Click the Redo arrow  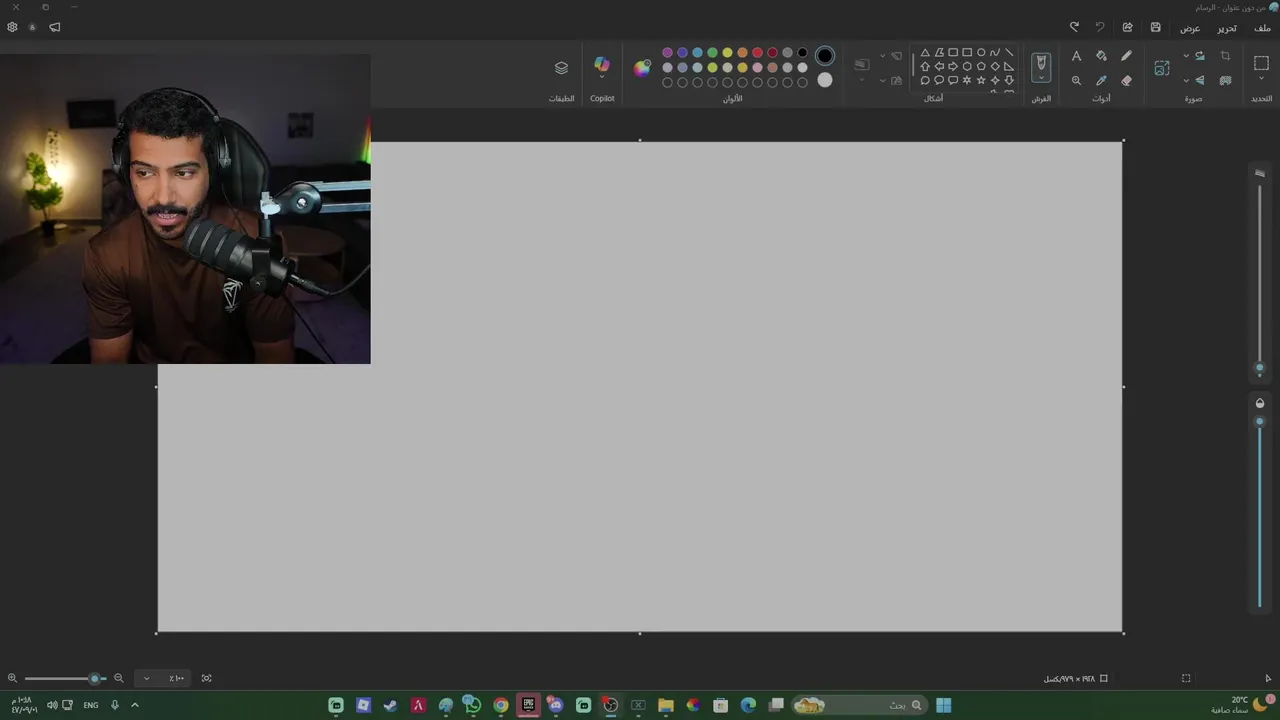tap(1074, 27)
